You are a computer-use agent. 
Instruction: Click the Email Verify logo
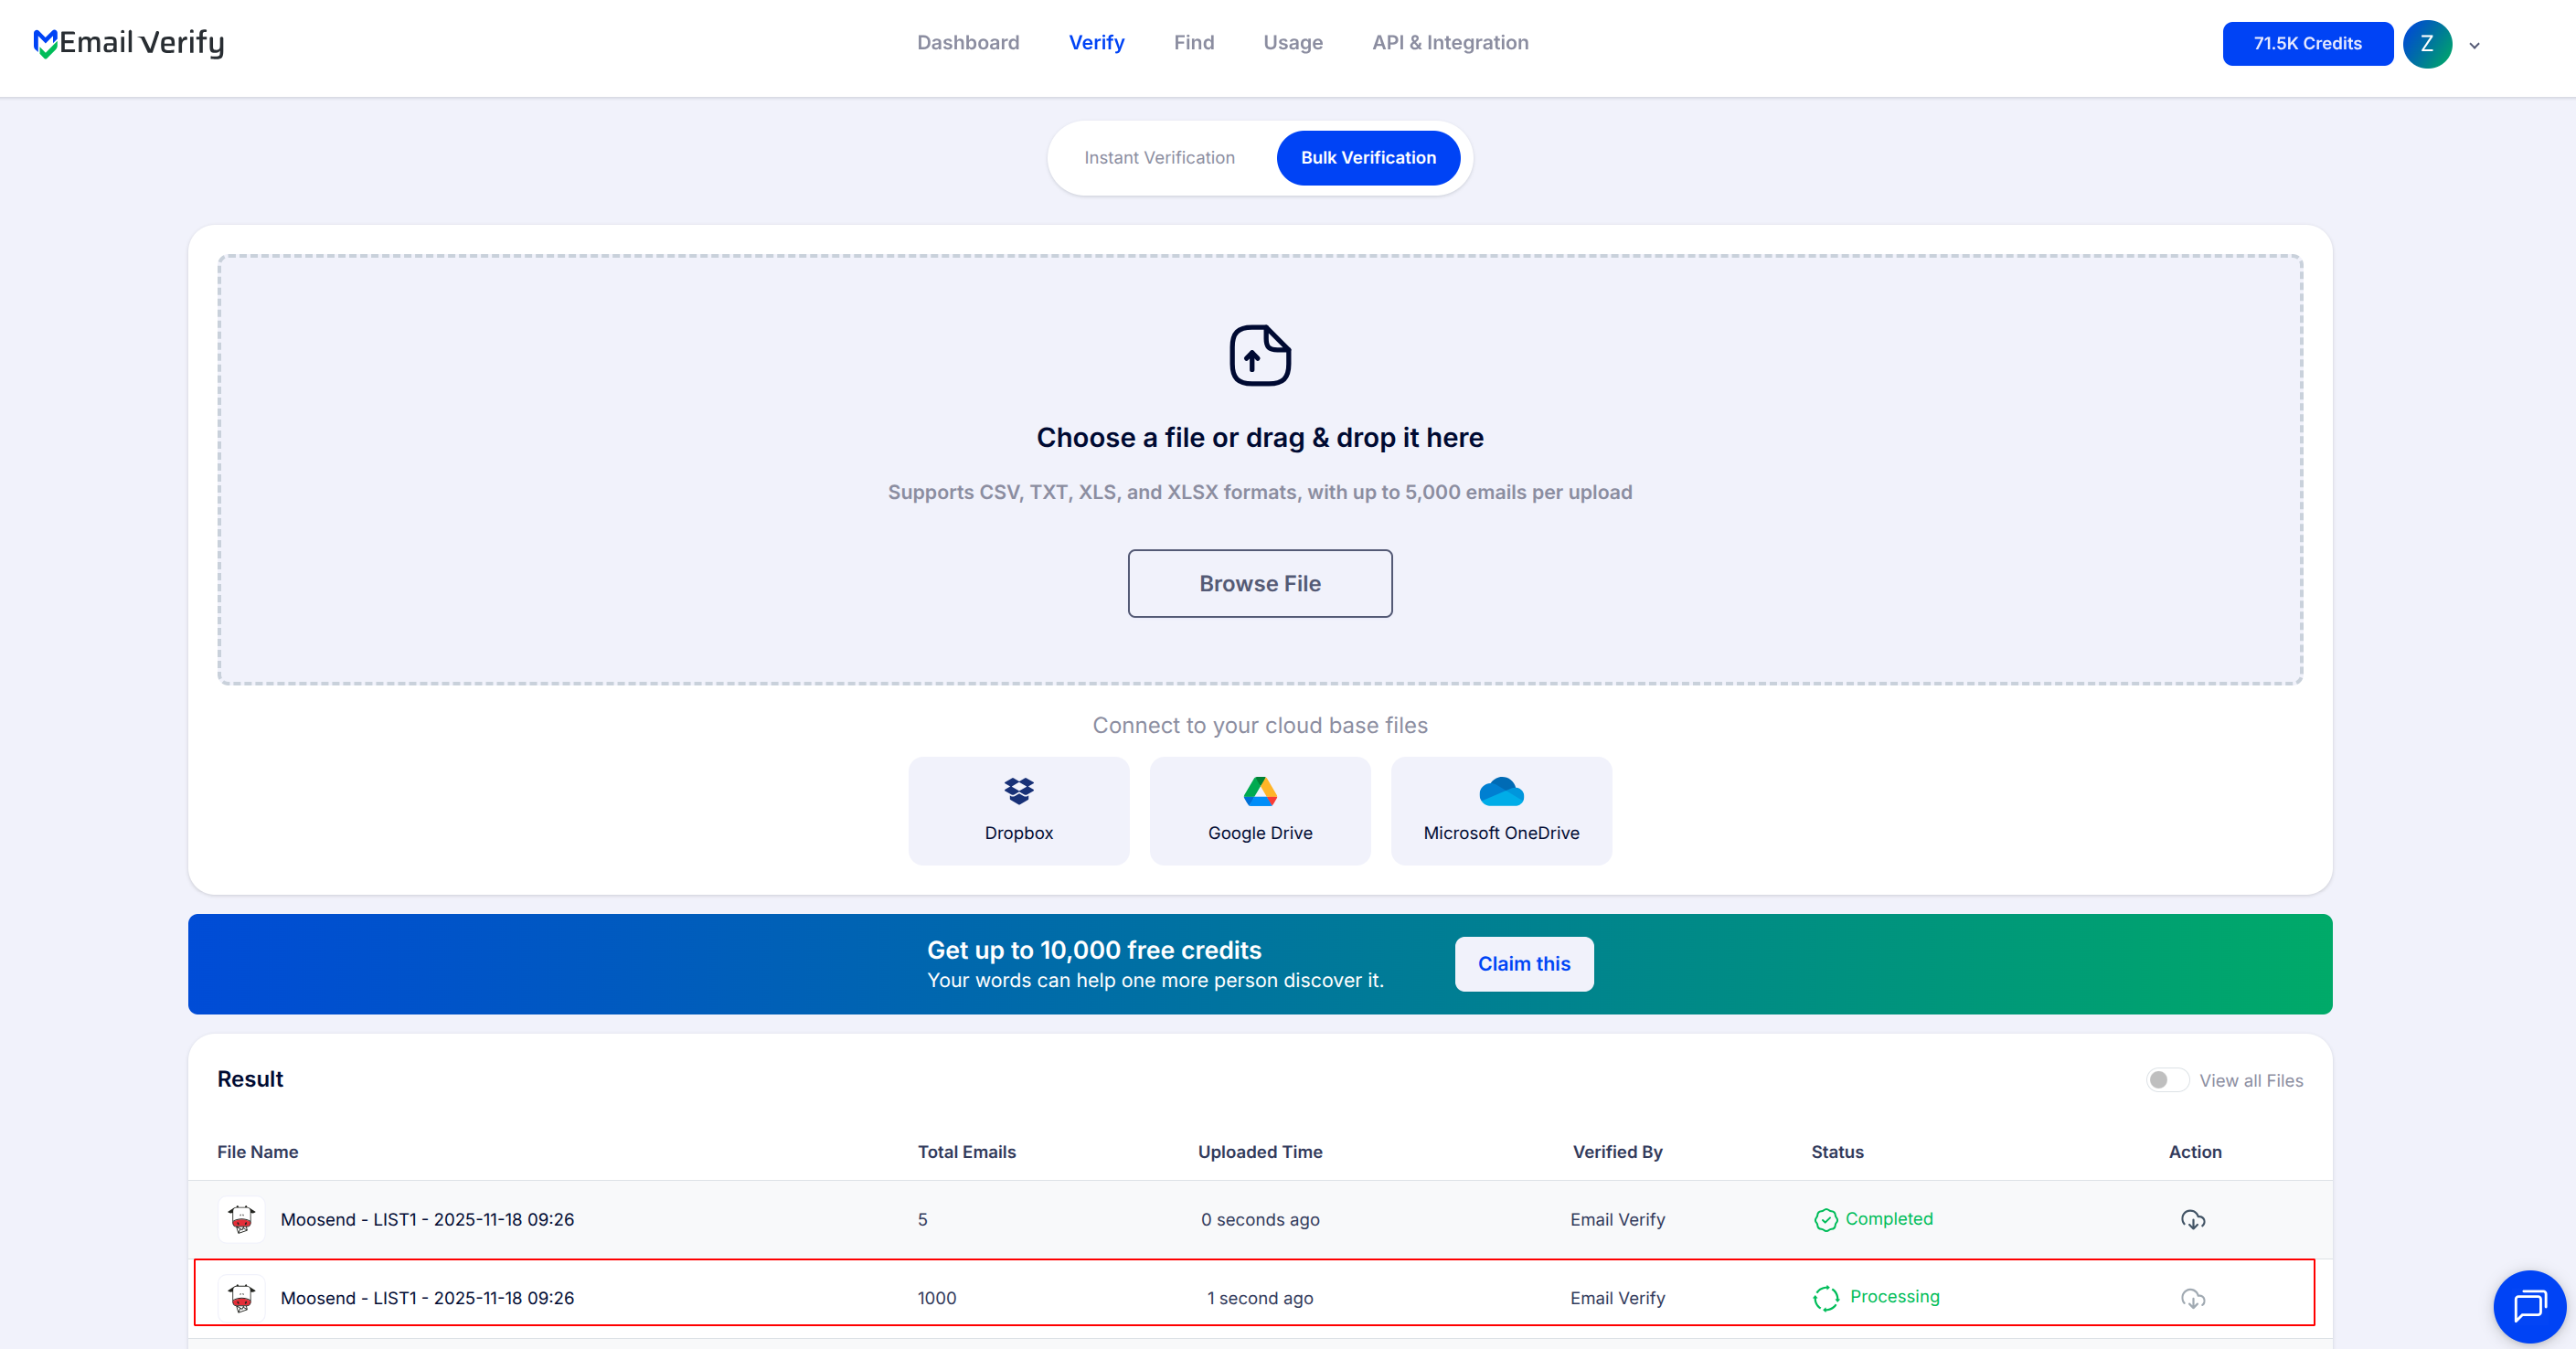pyautogui.click(x=128, y=43)
